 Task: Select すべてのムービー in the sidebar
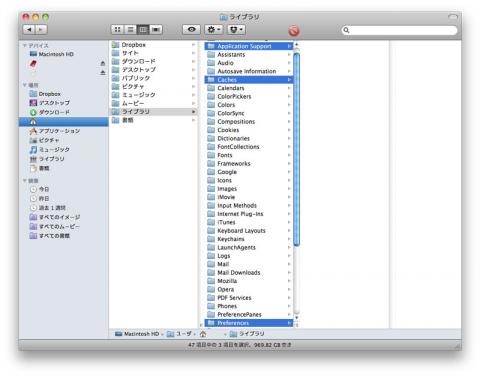point(55,227)
